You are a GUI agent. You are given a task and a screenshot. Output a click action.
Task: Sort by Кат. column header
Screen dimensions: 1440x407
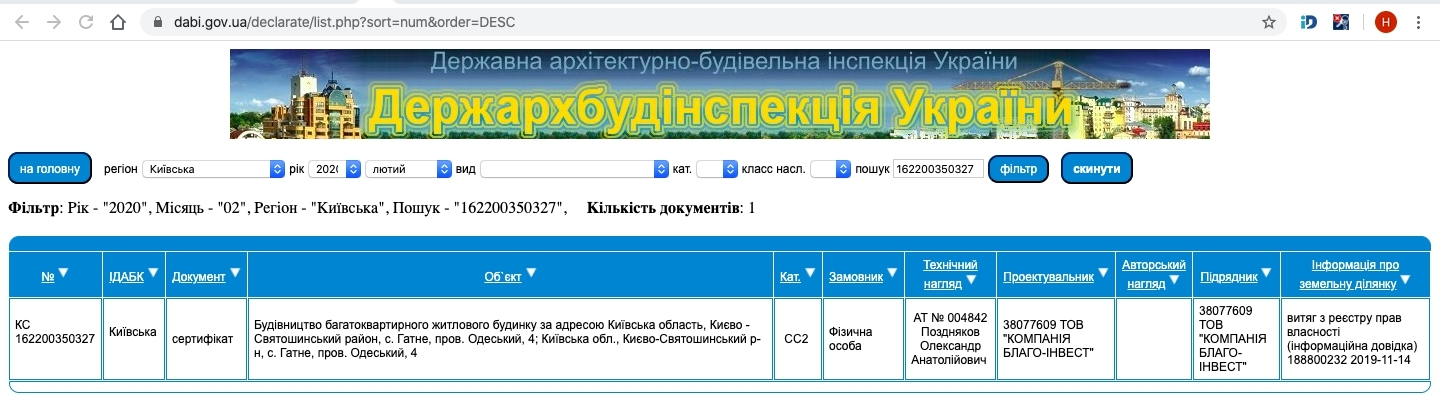tap(790, 277)
